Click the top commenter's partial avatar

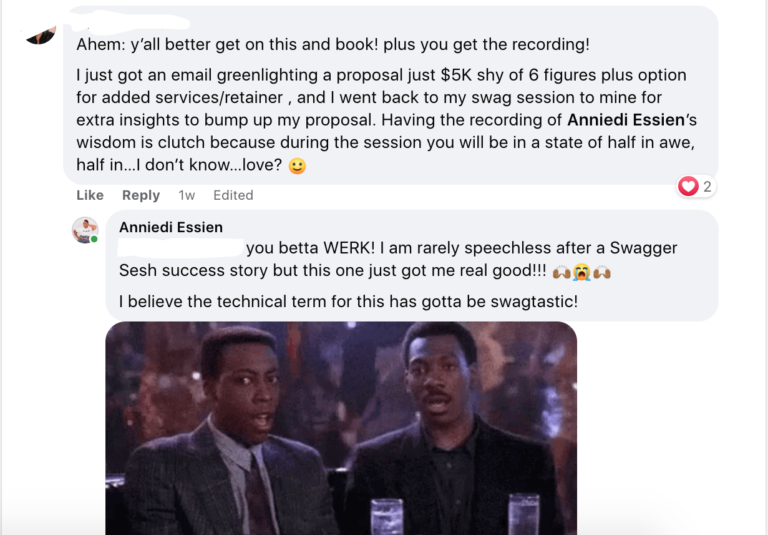click(x=41, y=35)
